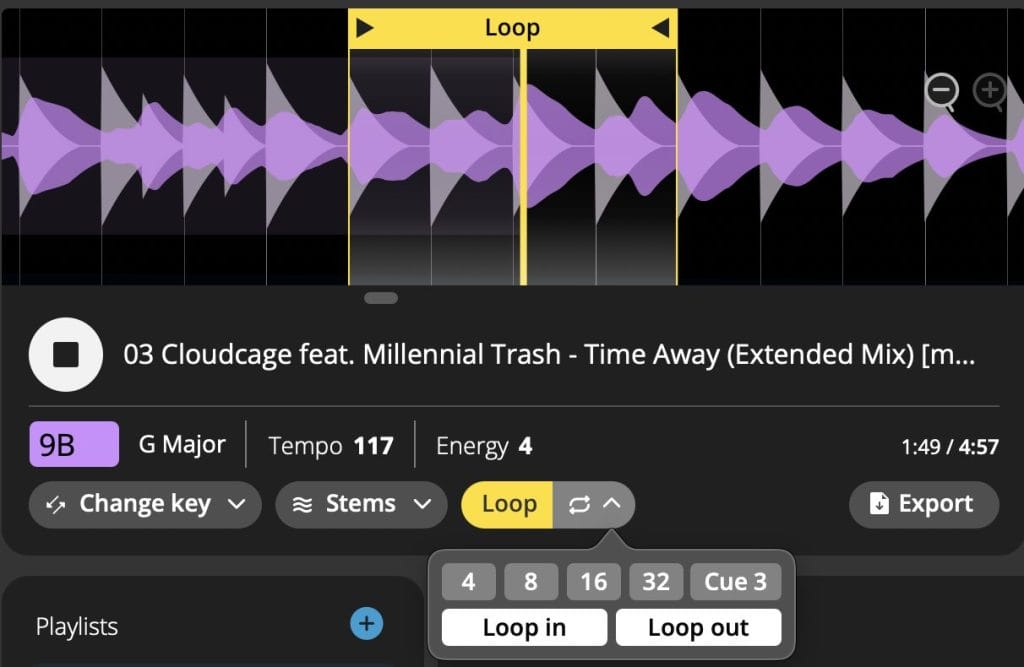Click the repeat arrows icon beside Loop
This screenshot has height=667, width=1024.
point(579,504)
